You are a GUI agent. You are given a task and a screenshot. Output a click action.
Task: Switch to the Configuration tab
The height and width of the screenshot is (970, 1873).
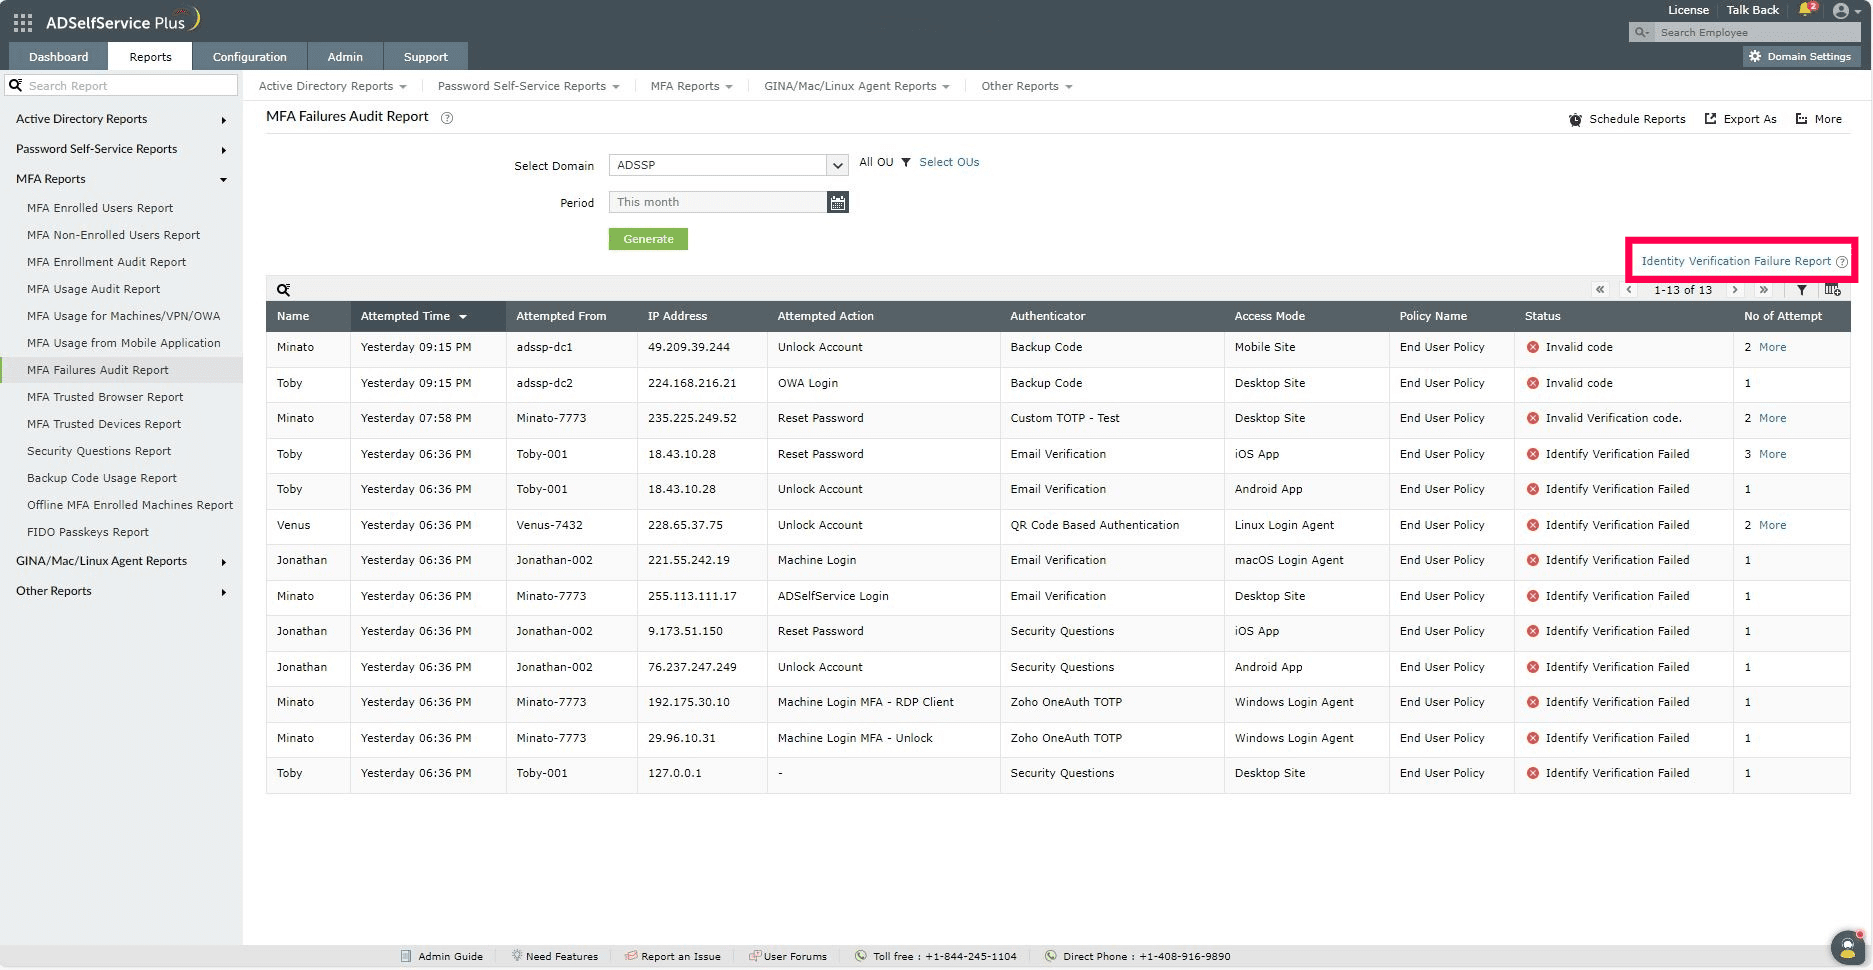click(249, 57)
